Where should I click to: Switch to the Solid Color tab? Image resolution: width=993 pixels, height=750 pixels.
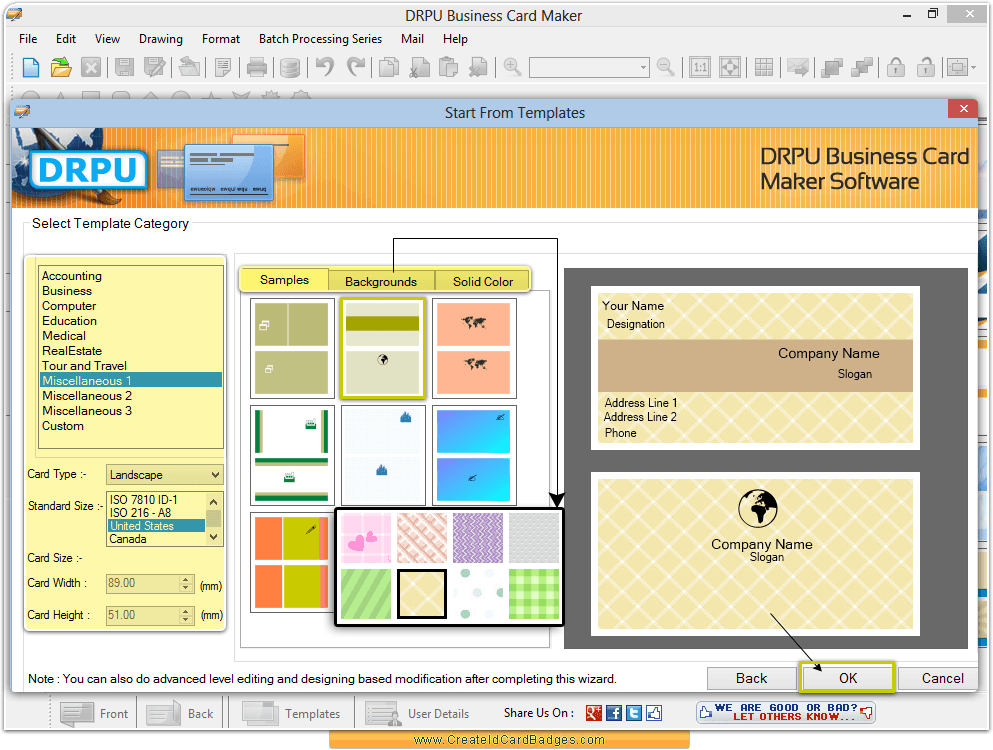point(483,281)
